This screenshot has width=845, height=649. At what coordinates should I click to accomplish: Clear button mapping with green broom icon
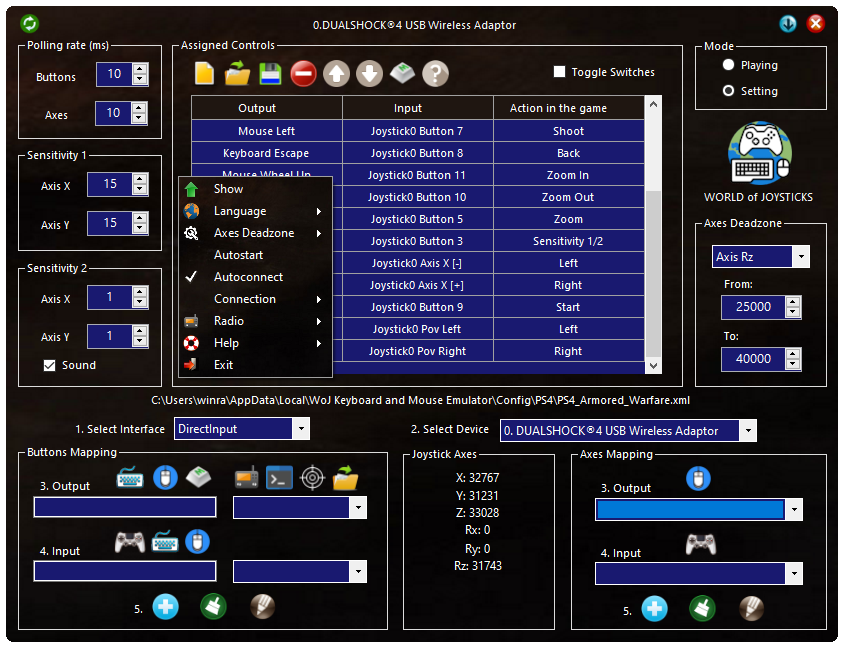(x=213, y=607)
